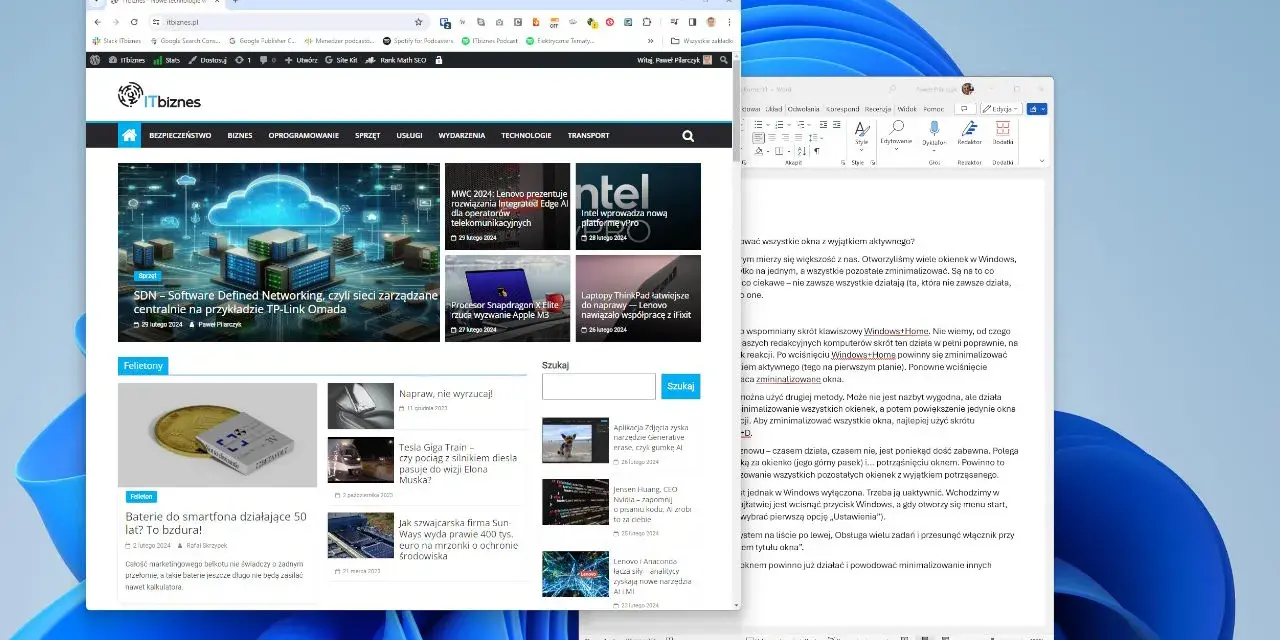Click the ITbiznes site logo
The image size is (1280, 640).
pyautogui.click(x=159, y=96)
